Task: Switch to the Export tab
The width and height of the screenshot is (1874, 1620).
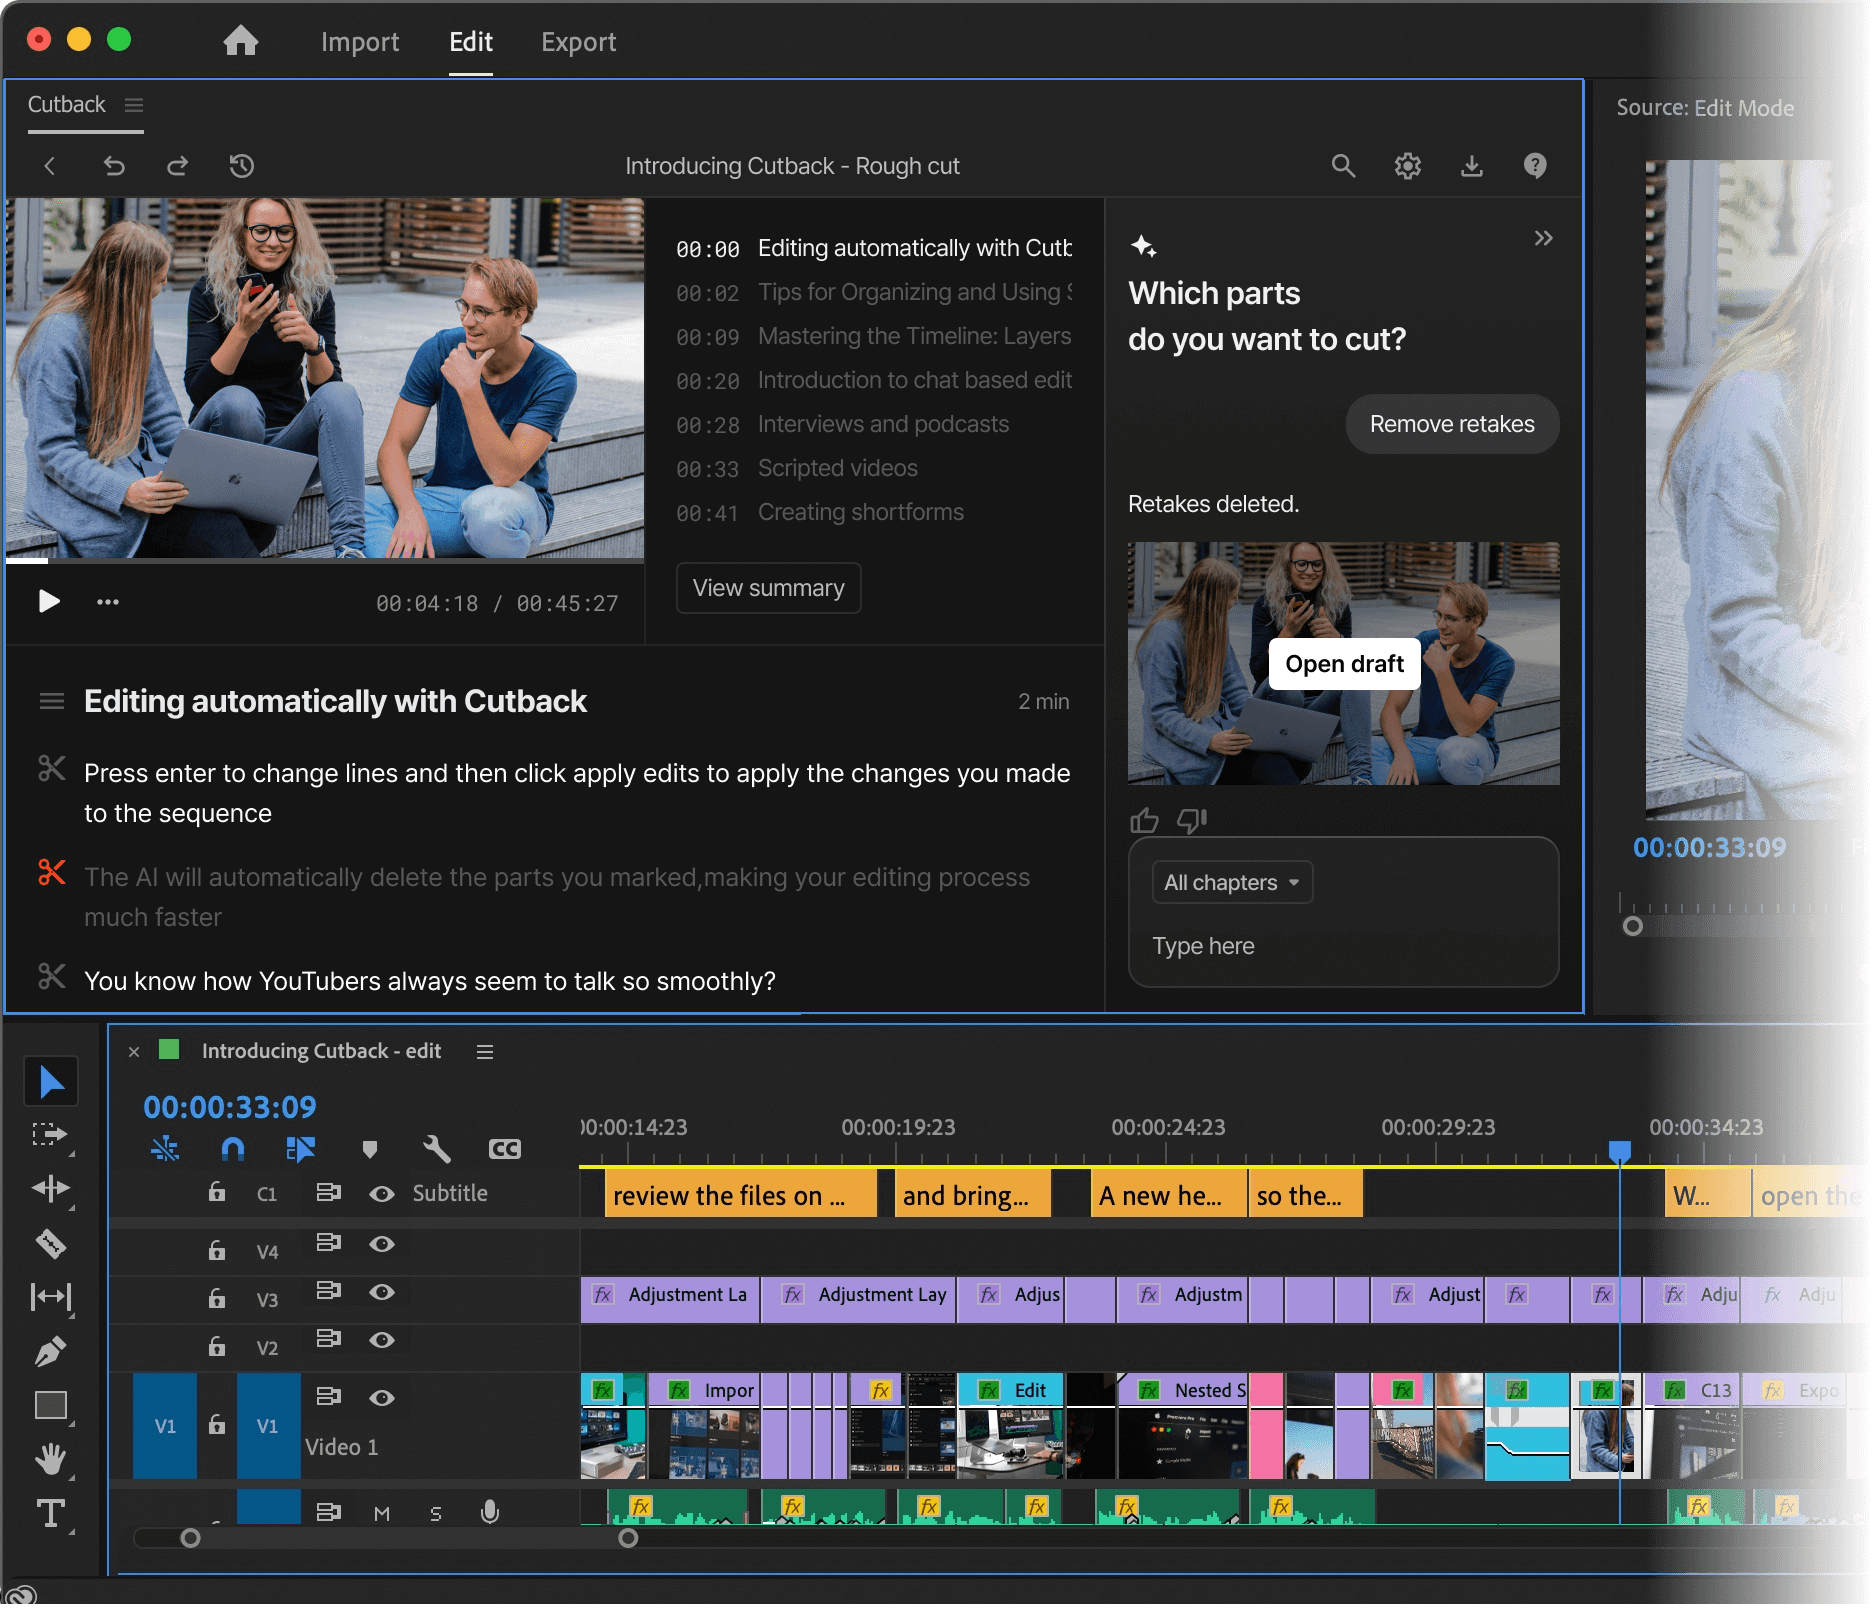Action: (578, 42)
